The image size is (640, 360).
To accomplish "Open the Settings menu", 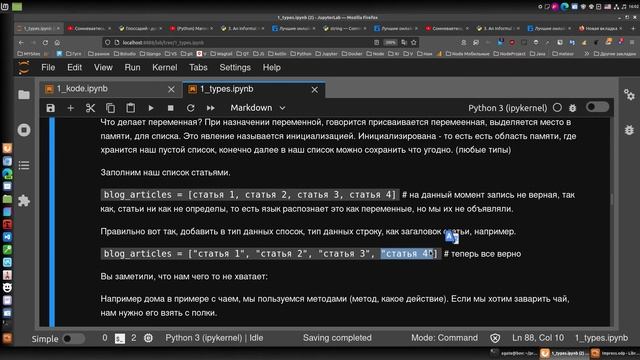I will coord(235,68).
